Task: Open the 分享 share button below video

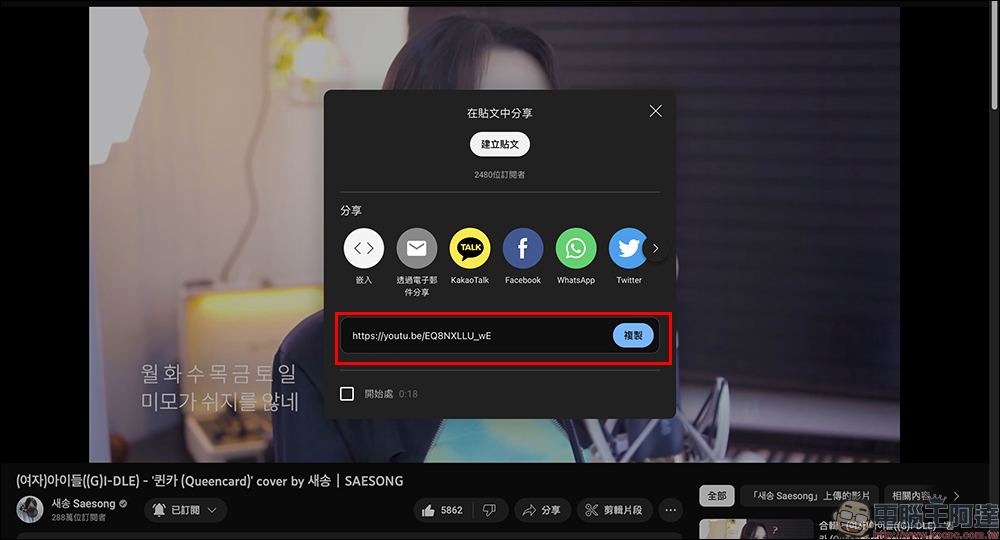Action: (x=542, y=510)
